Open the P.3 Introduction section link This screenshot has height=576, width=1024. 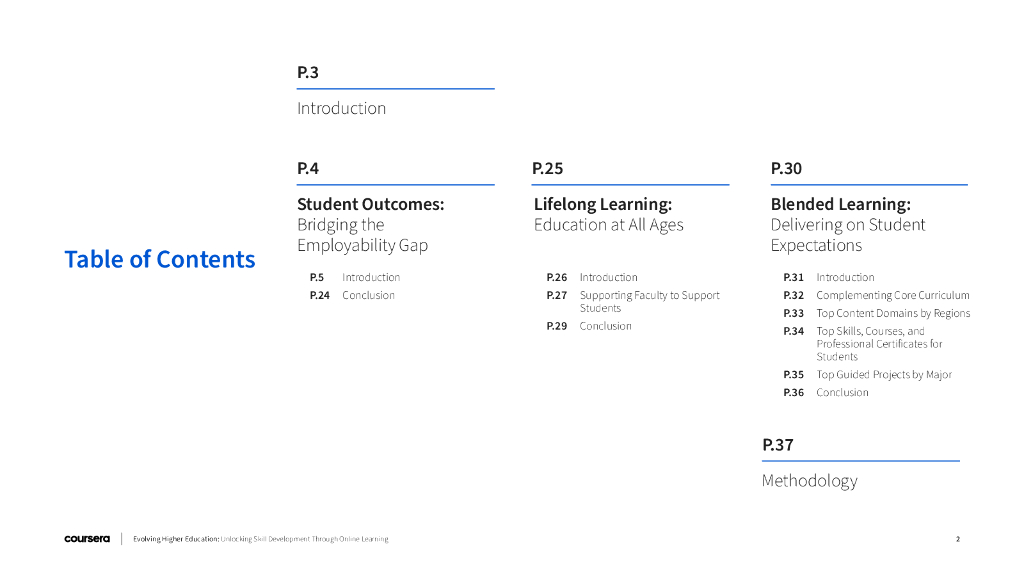(x=341, y=108)
